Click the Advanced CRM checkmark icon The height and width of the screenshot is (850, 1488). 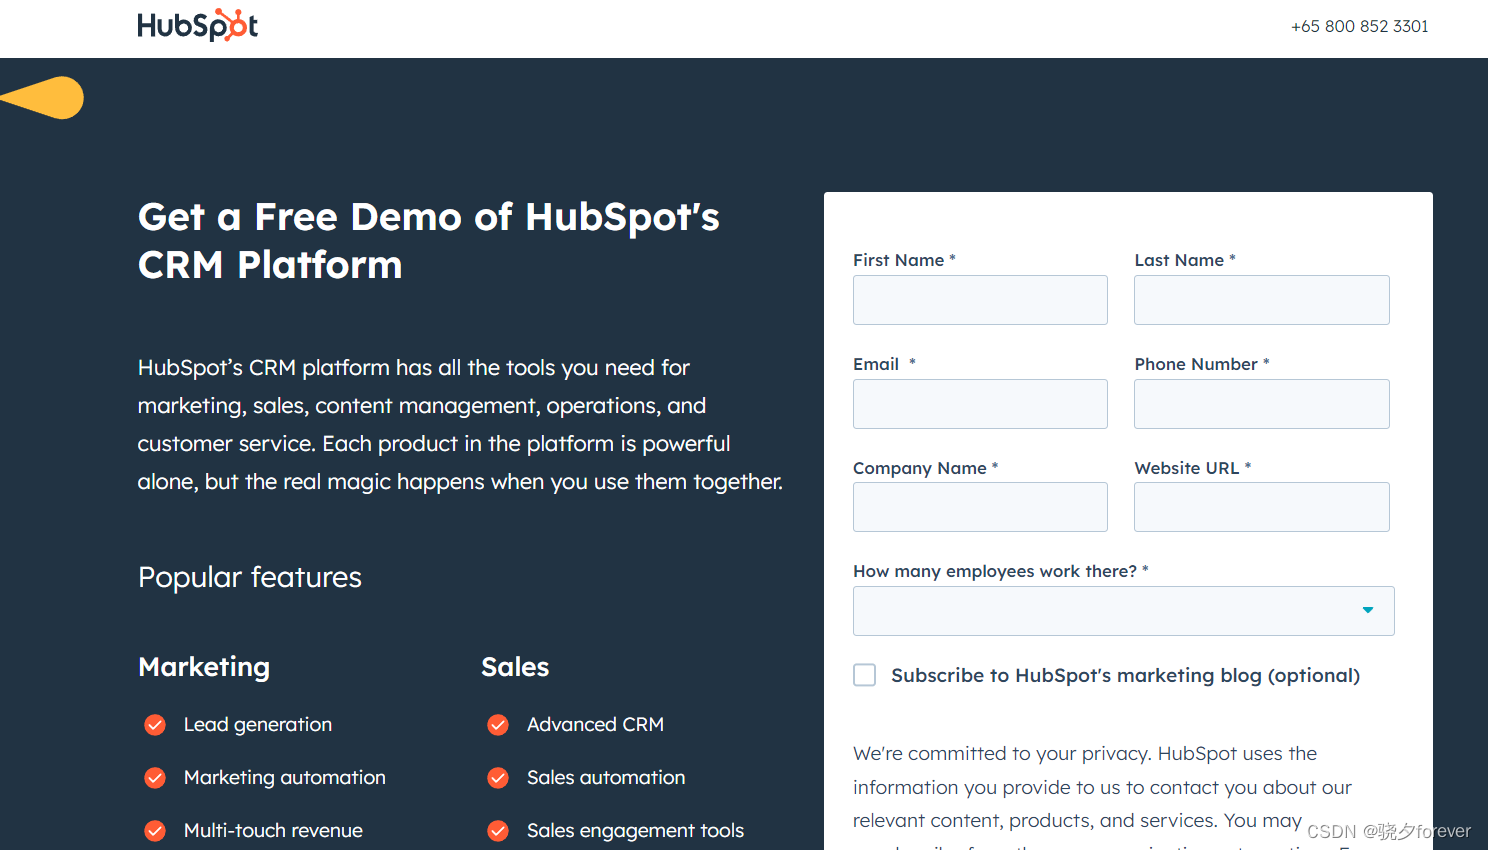[498, 725]
